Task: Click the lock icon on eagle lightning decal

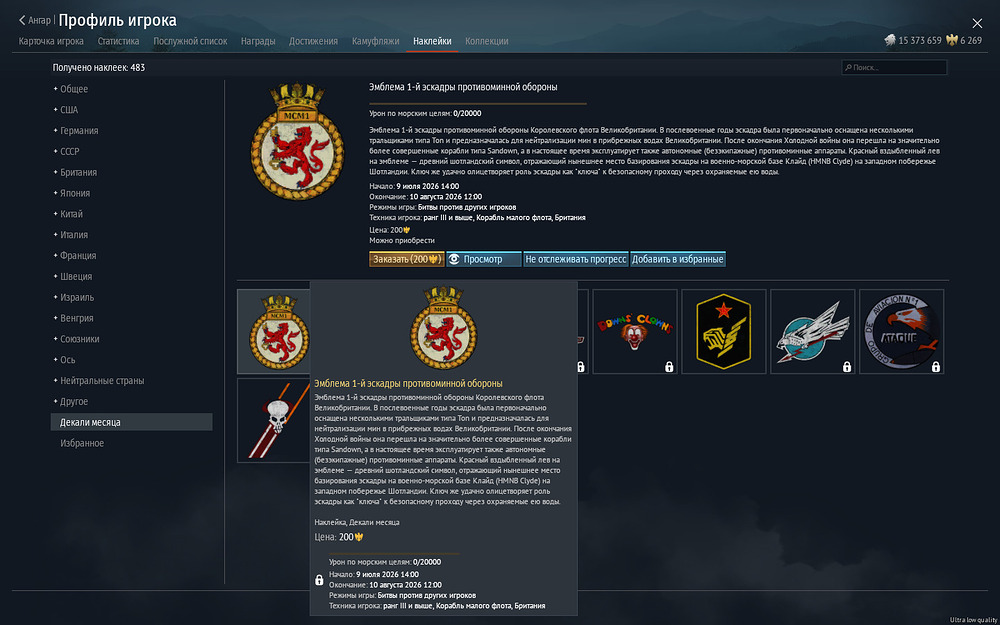Action: click(x=847, y=367)
